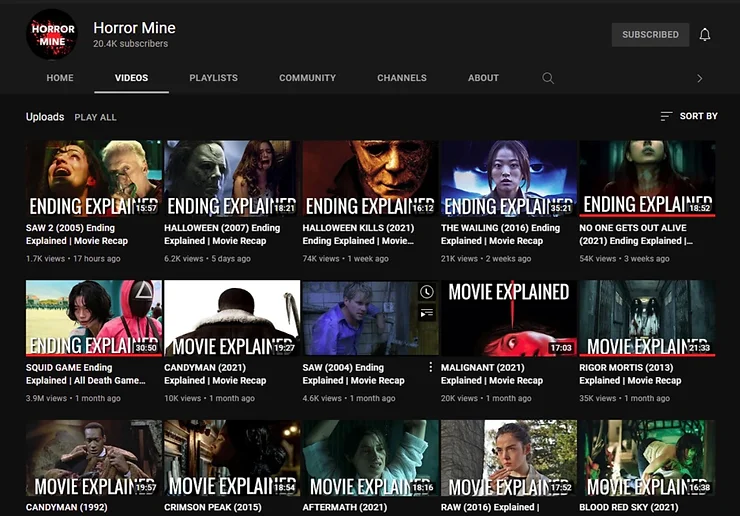The width and height of the screenshot is (740, 516).
Task: Open AFTERMATH (2021) video thumbnail
Action: (370, 458)
